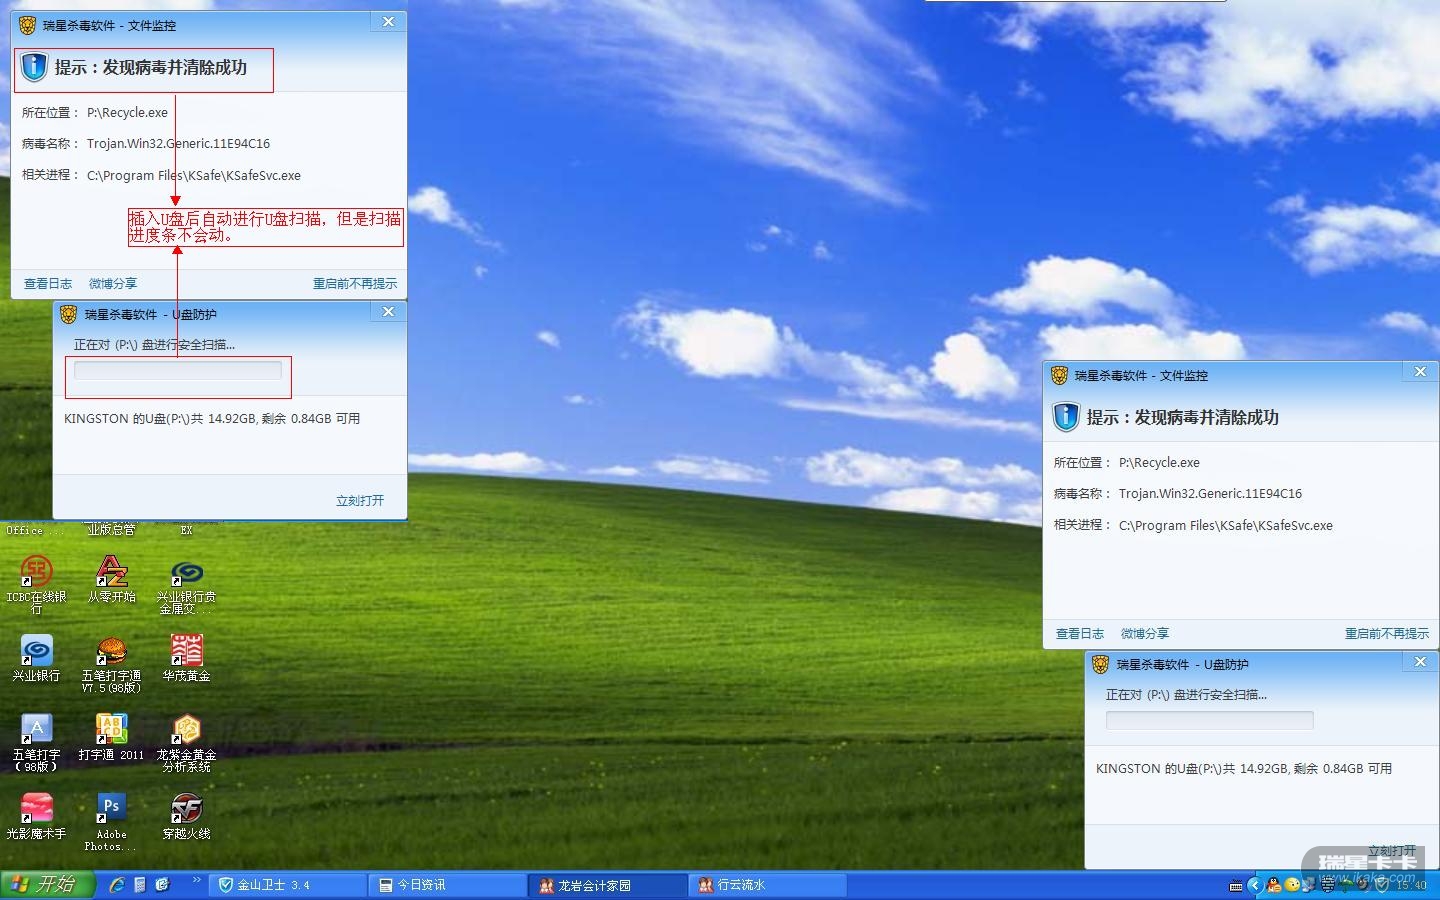Open 五笔打字通 V7.5(98版) shortcut
Screen dimensions: 1440x900
(x=111, y=664)
